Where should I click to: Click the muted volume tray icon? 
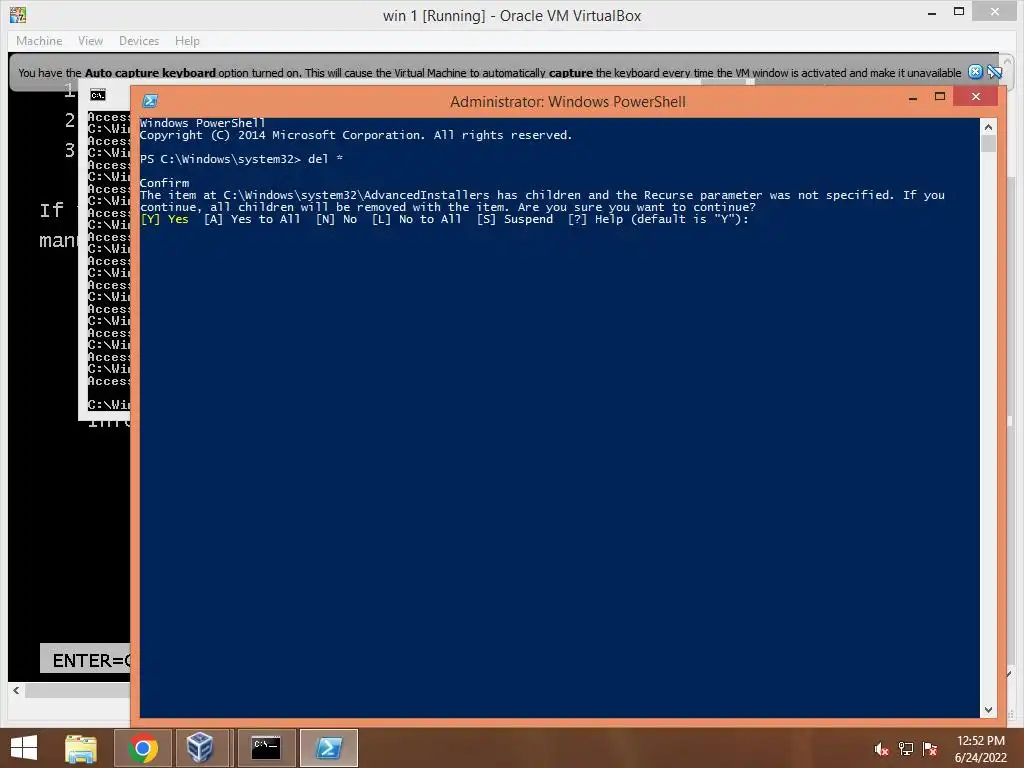click(x=881, y=749)
